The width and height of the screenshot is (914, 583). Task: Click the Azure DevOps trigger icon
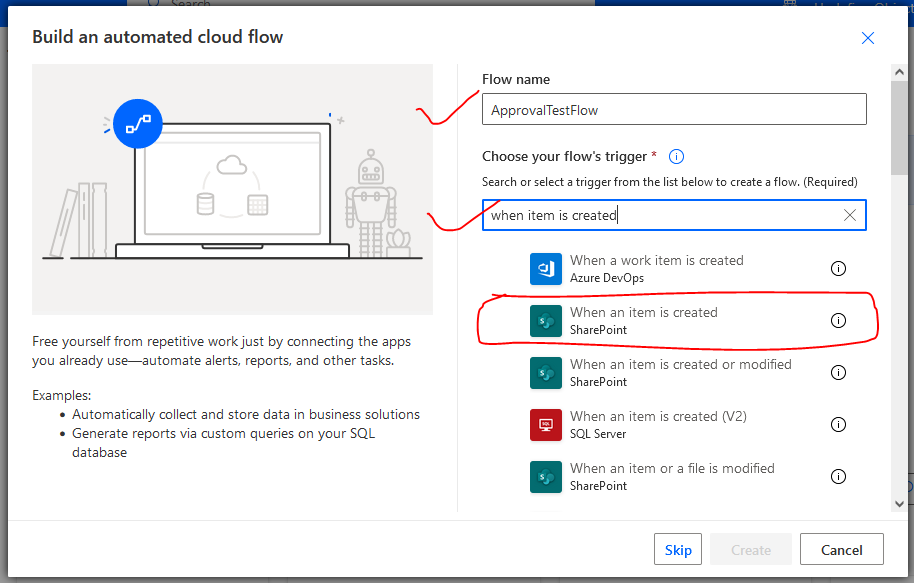click(546, 269)
